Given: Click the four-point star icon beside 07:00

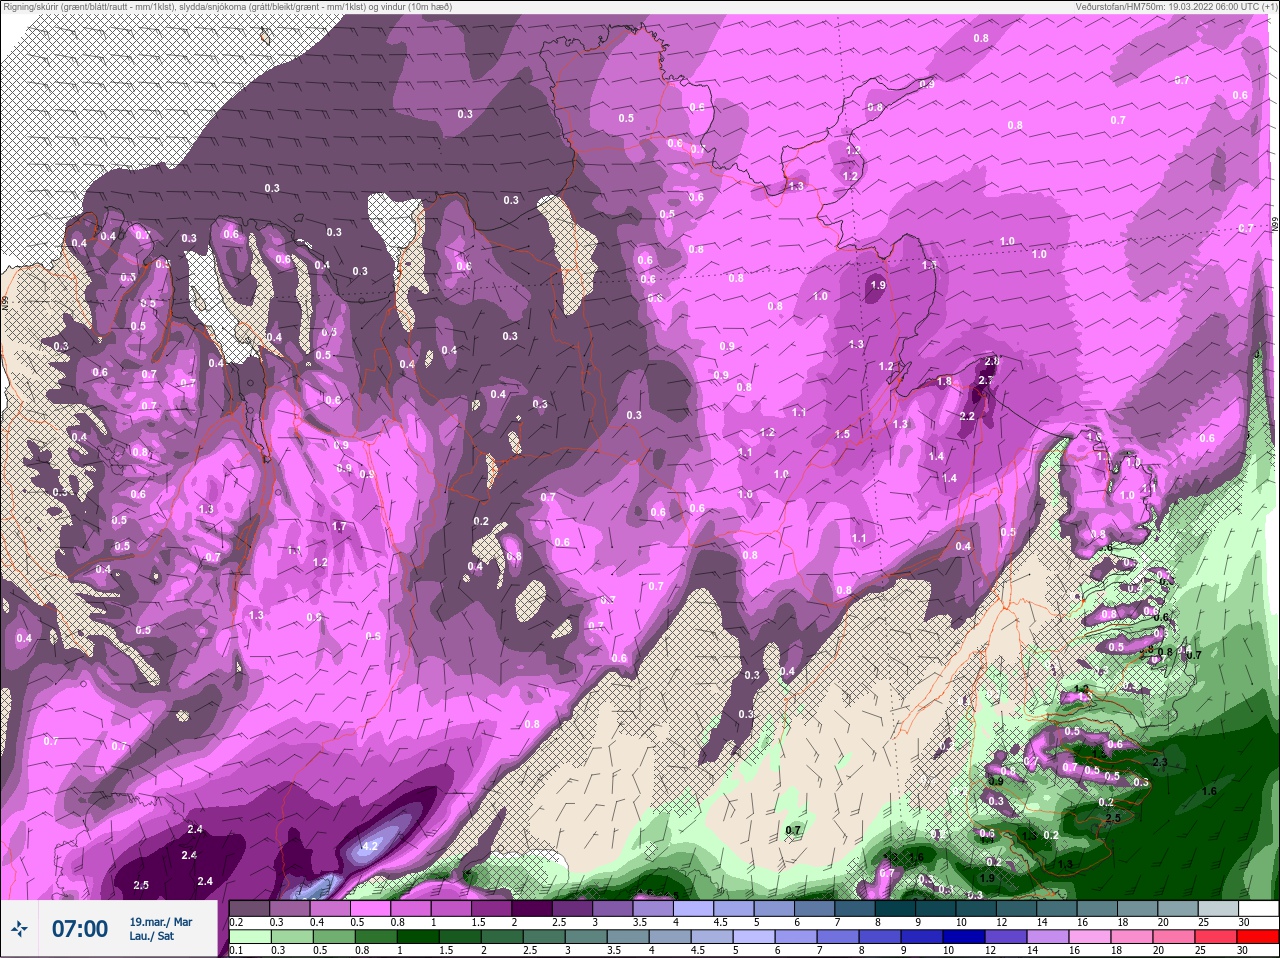Looking at the screenshot, I should [19, 929].
